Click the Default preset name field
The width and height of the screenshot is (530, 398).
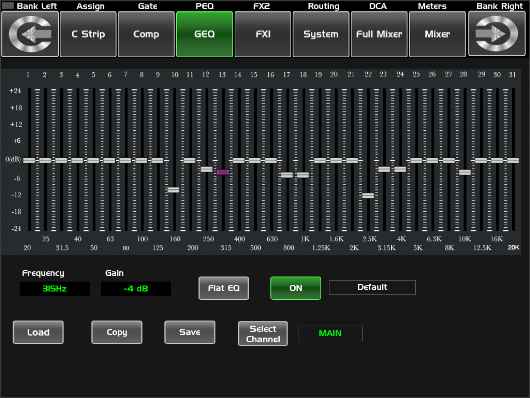(x=372, y=287)
